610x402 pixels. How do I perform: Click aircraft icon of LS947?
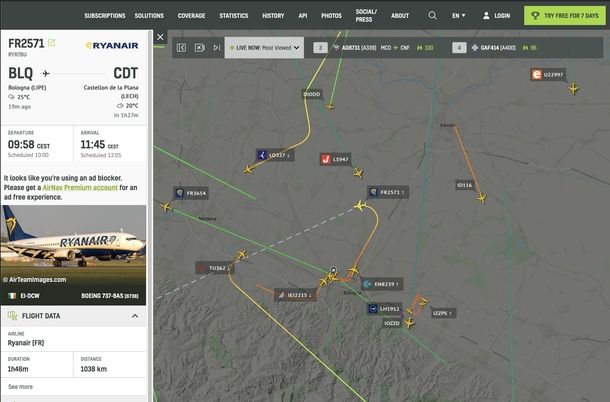[358, 173]
